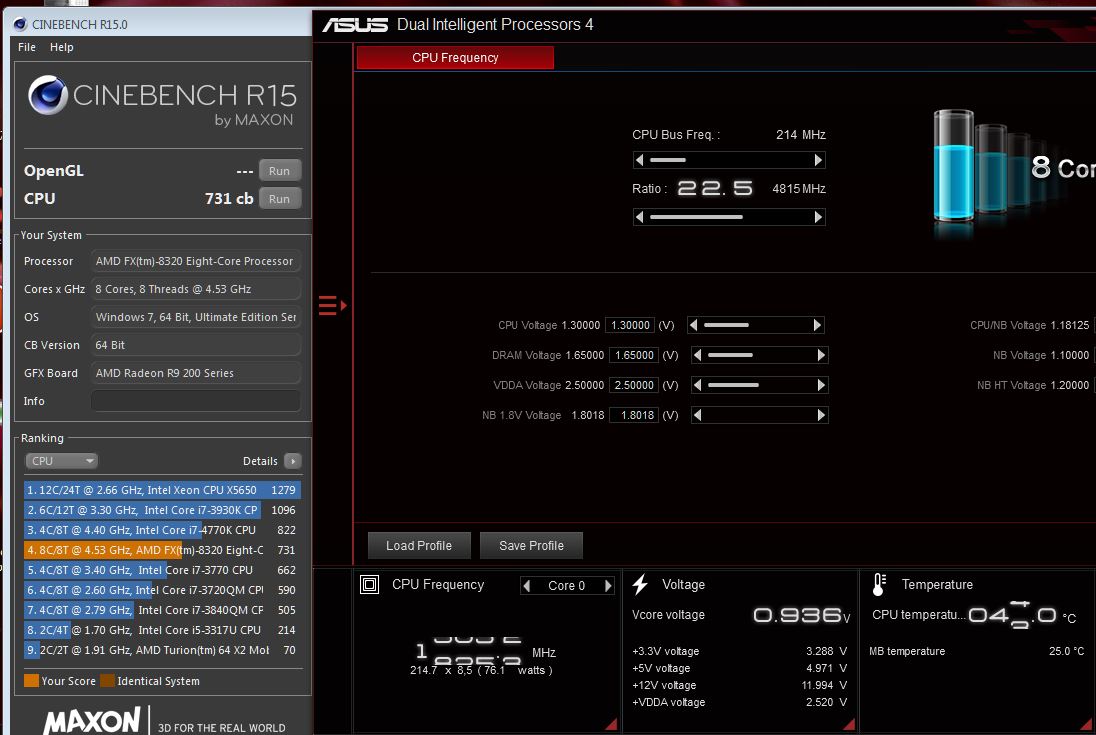This screenshot has width=1096, height=735.
Task: Decrease DRAM Voltage with left arrow
Action: point(698,355)
